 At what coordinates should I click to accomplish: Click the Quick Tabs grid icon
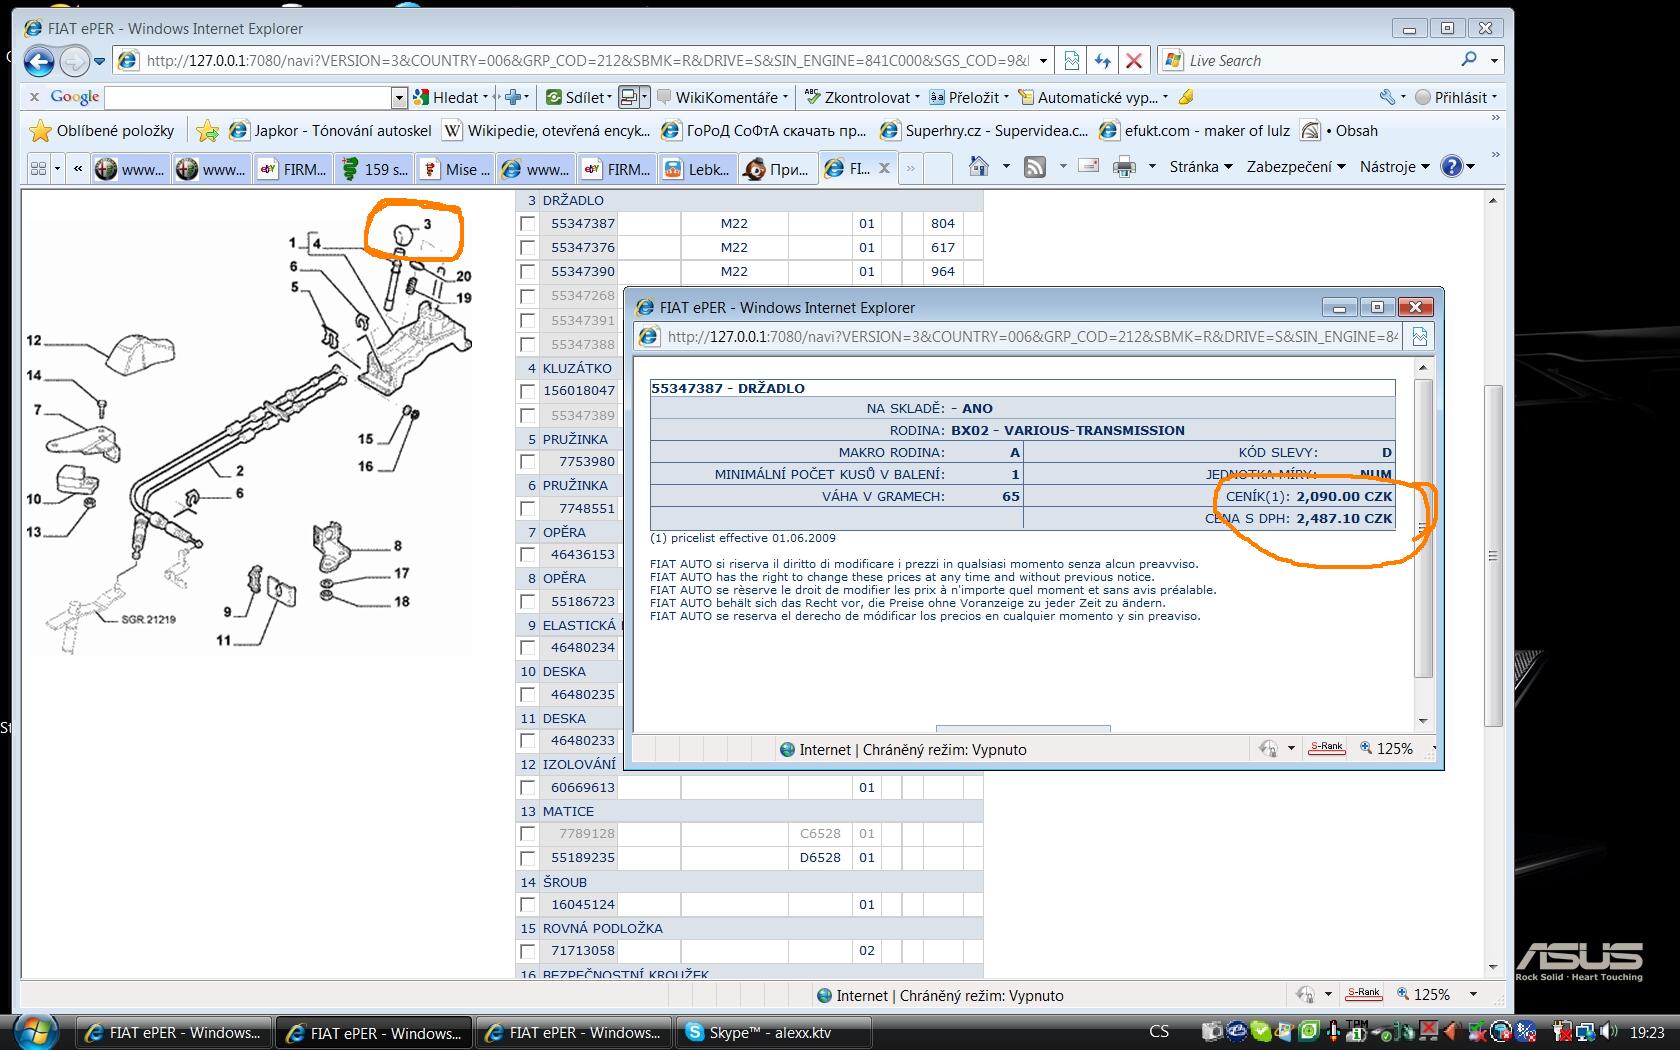click(x=38, y=169)
